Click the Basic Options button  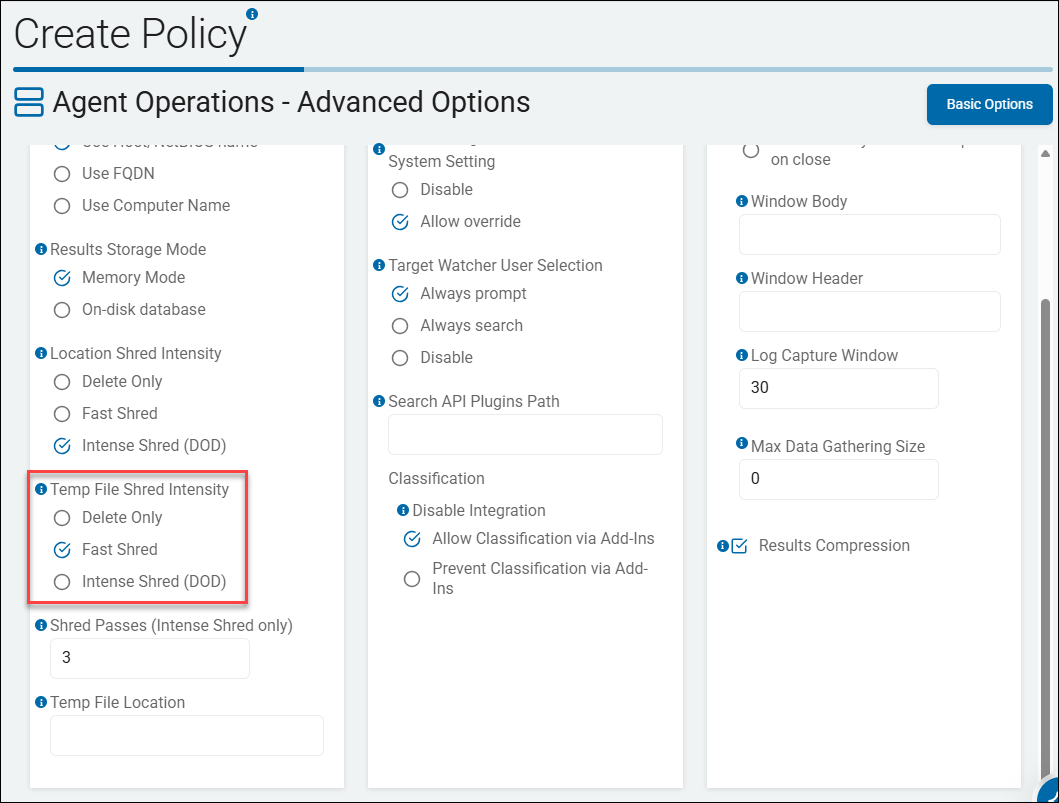[x=989, y=104]
